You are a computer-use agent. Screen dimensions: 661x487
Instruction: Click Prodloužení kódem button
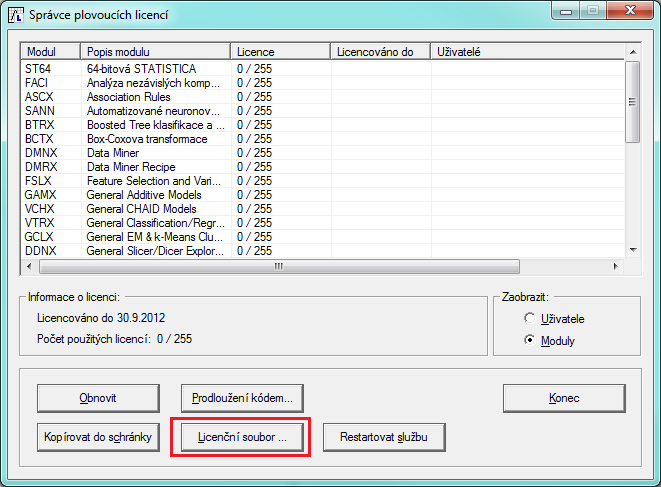(x=242, y=398)
